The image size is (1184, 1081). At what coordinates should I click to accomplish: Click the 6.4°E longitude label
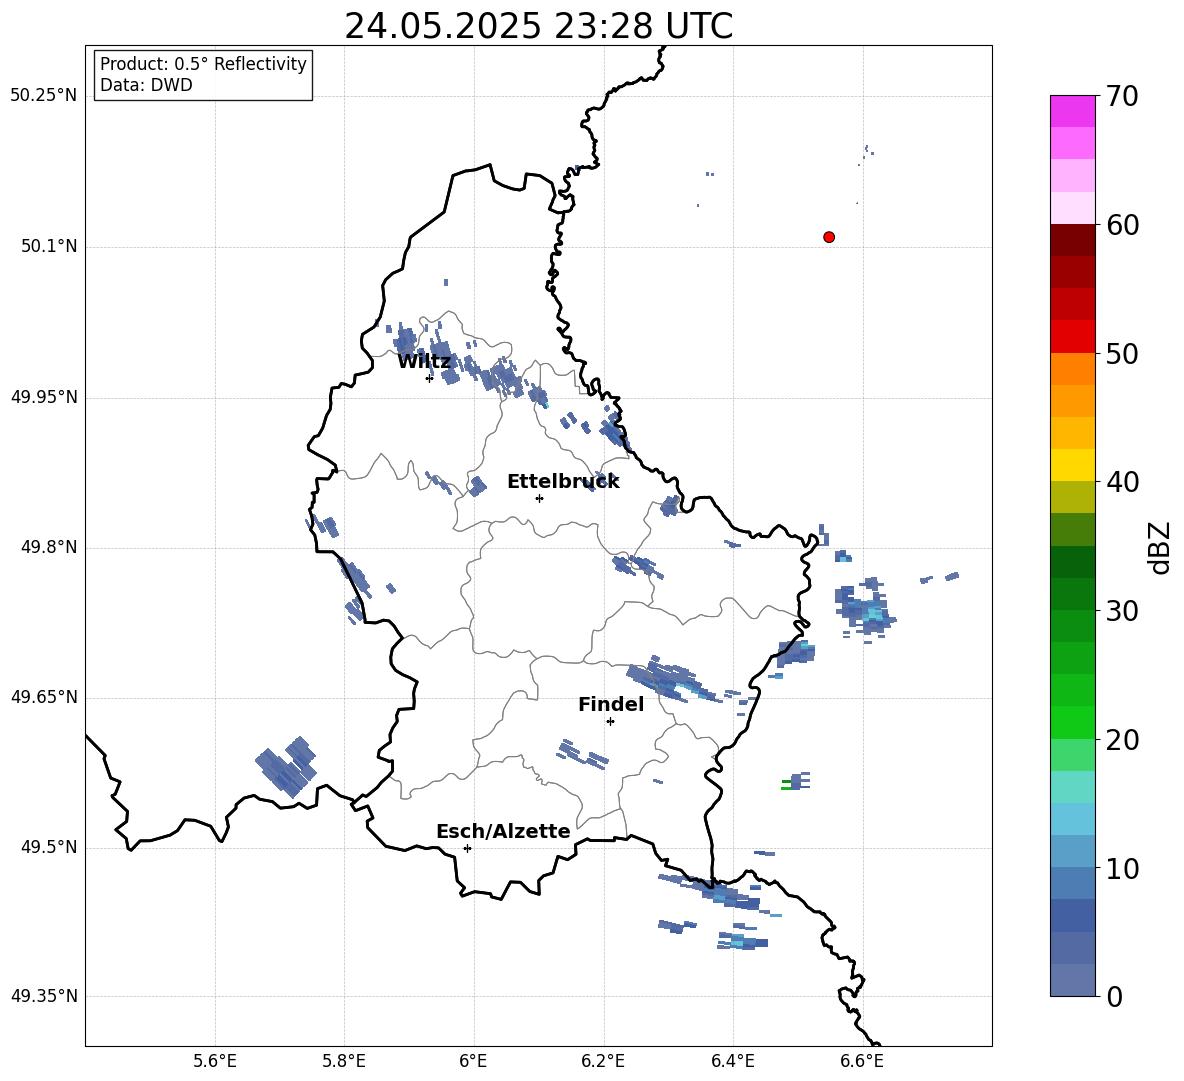pos(732,1061)
